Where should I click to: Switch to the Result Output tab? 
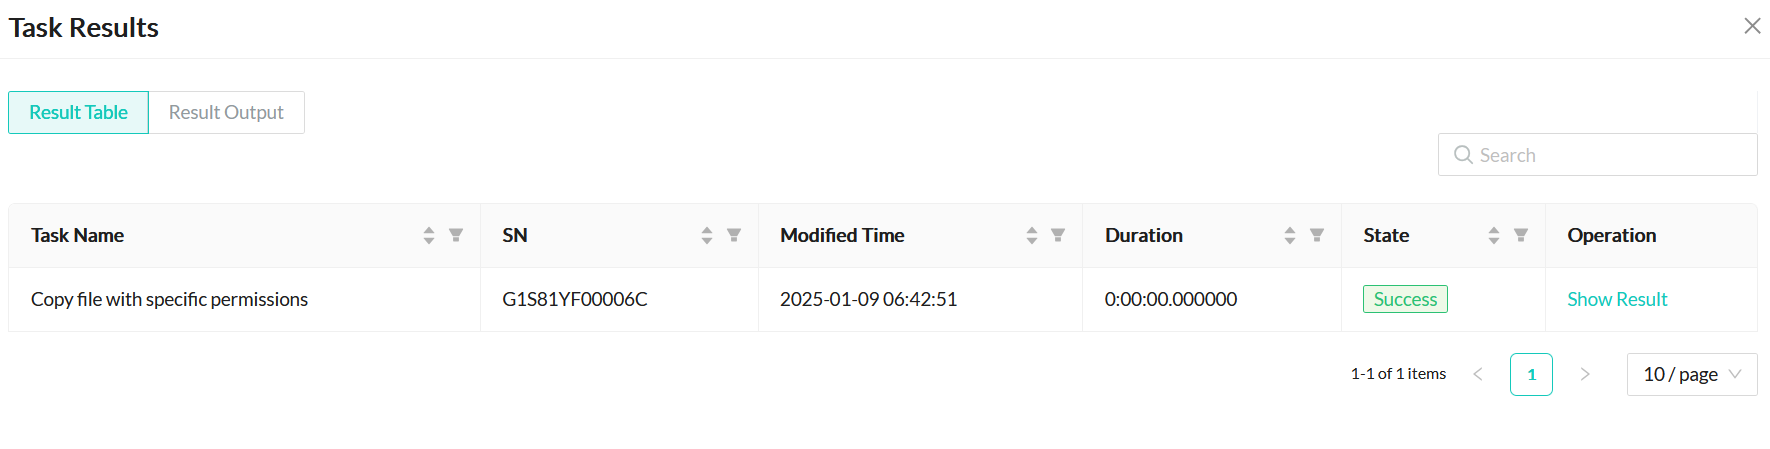point(226,112)
